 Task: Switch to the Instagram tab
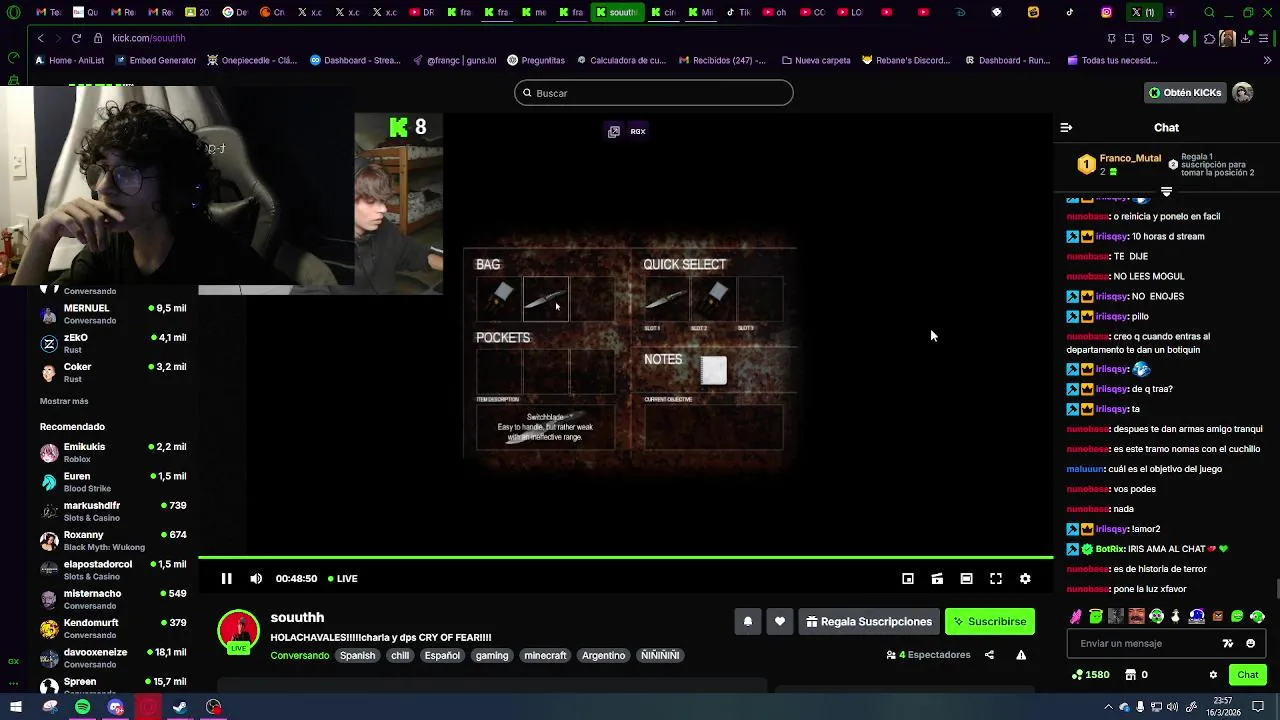pyautogui.click(x=1106, y=12)
